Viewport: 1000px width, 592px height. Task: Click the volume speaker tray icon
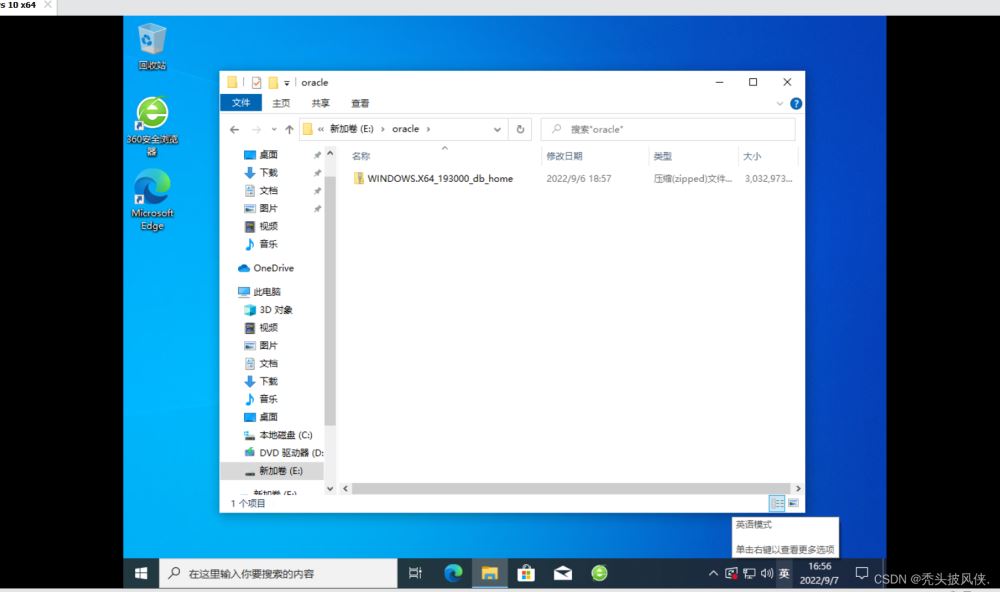click(767, 573)
